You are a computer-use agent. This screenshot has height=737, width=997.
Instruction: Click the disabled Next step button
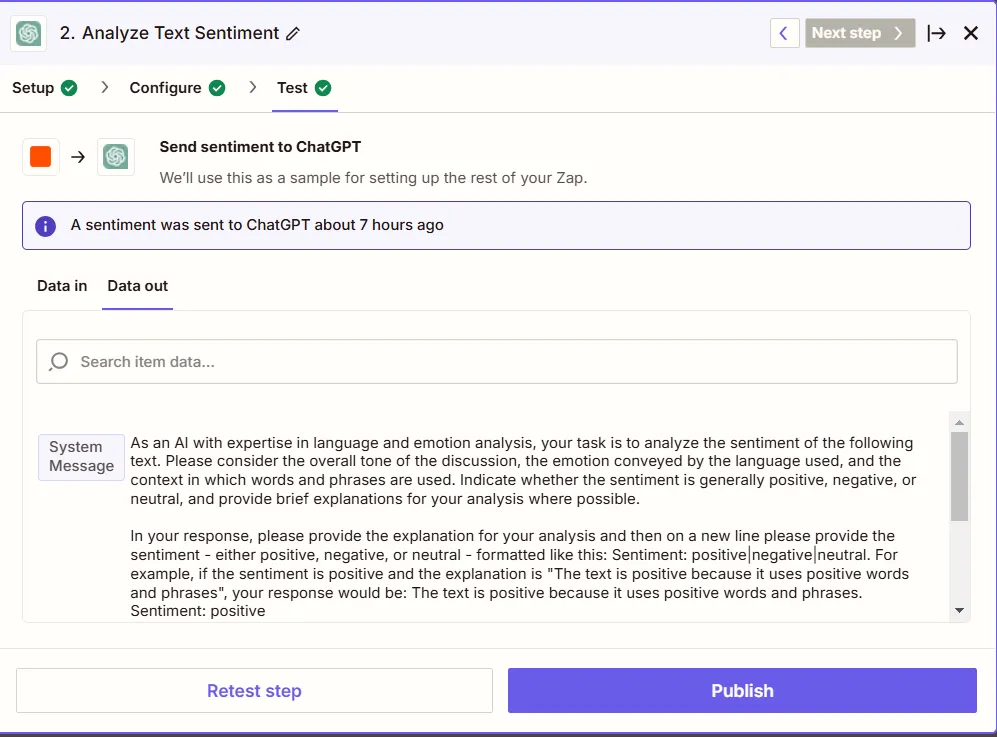point(859,32)
